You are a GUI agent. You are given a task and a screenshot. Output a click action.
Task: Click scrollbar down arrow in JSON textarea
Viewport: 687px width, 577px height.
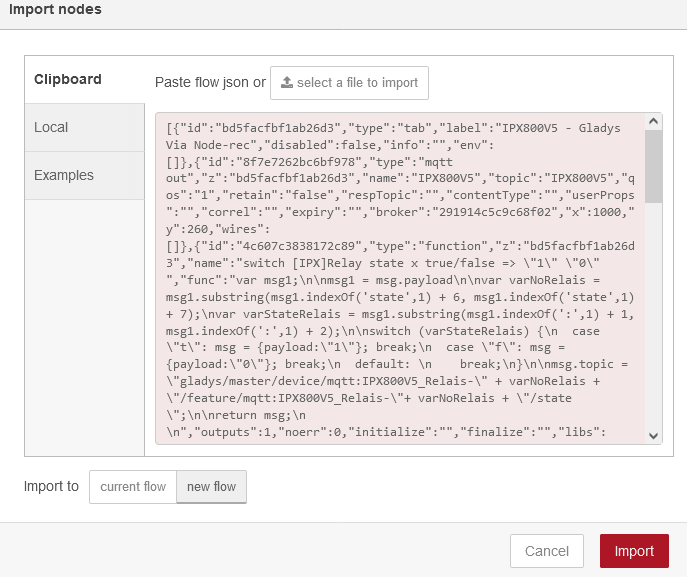pos(654,435)
